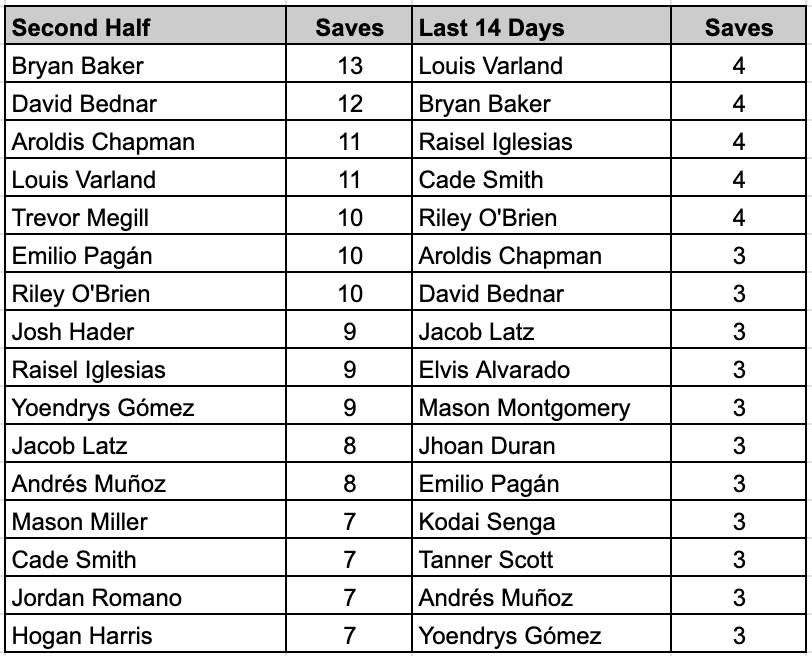812x656 pixels.
Task: Select the Josh Hader cell
Action: point(146,329)
